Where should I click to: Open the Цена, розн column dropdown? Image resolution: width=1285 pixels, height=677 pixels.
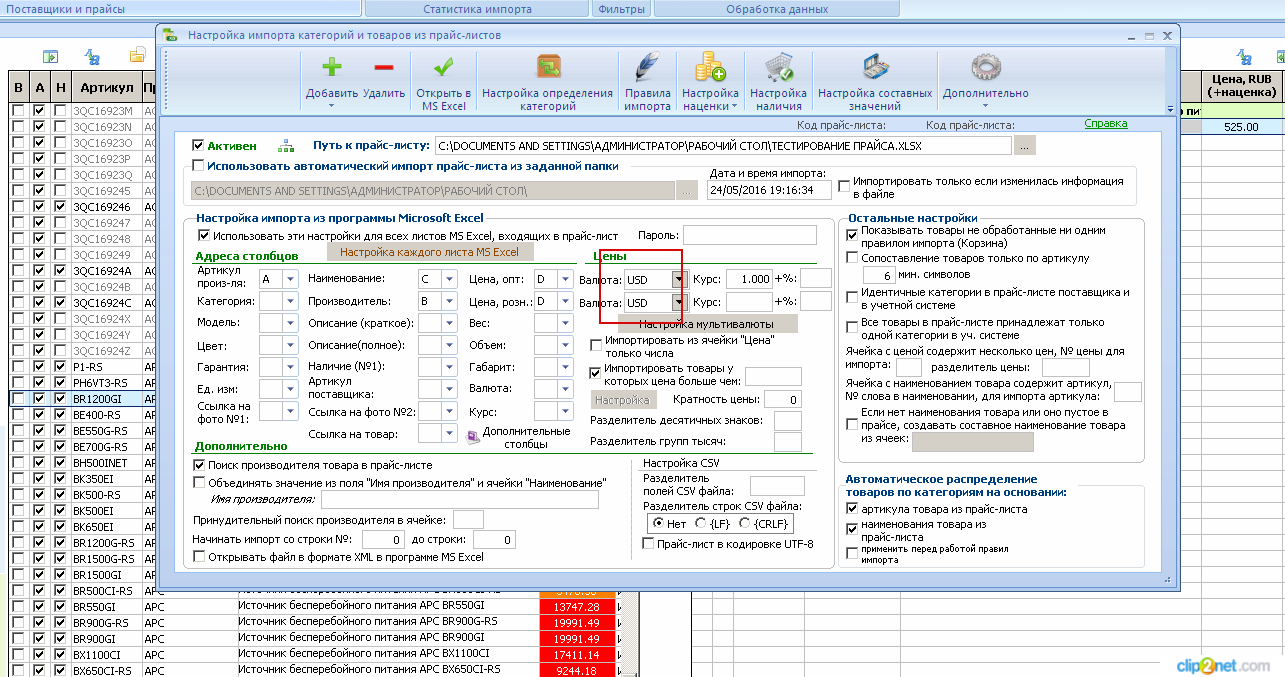tap(565, 301)
